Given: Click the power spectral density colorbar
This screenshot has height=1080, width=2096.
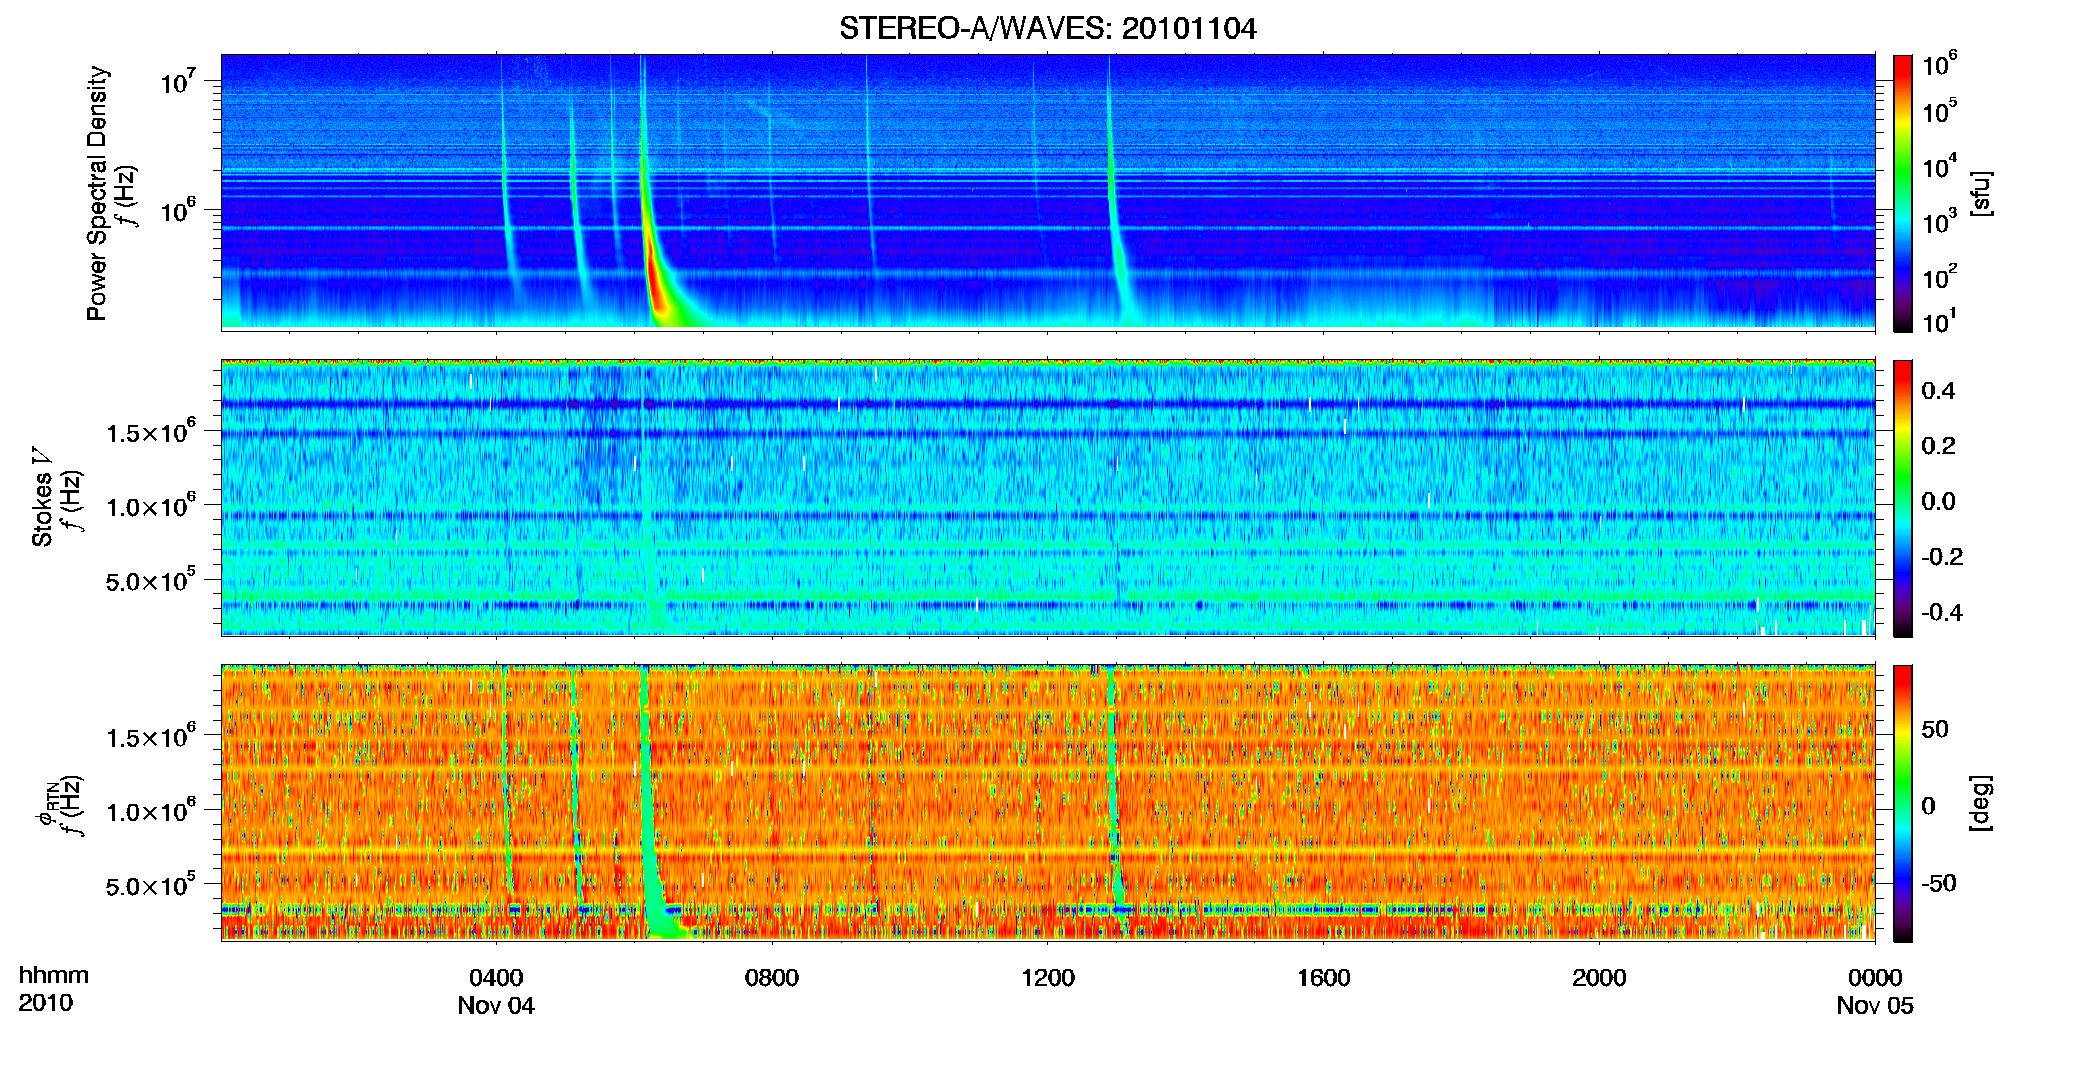Looking at the screenshot, I should (x=1902, y=193).
